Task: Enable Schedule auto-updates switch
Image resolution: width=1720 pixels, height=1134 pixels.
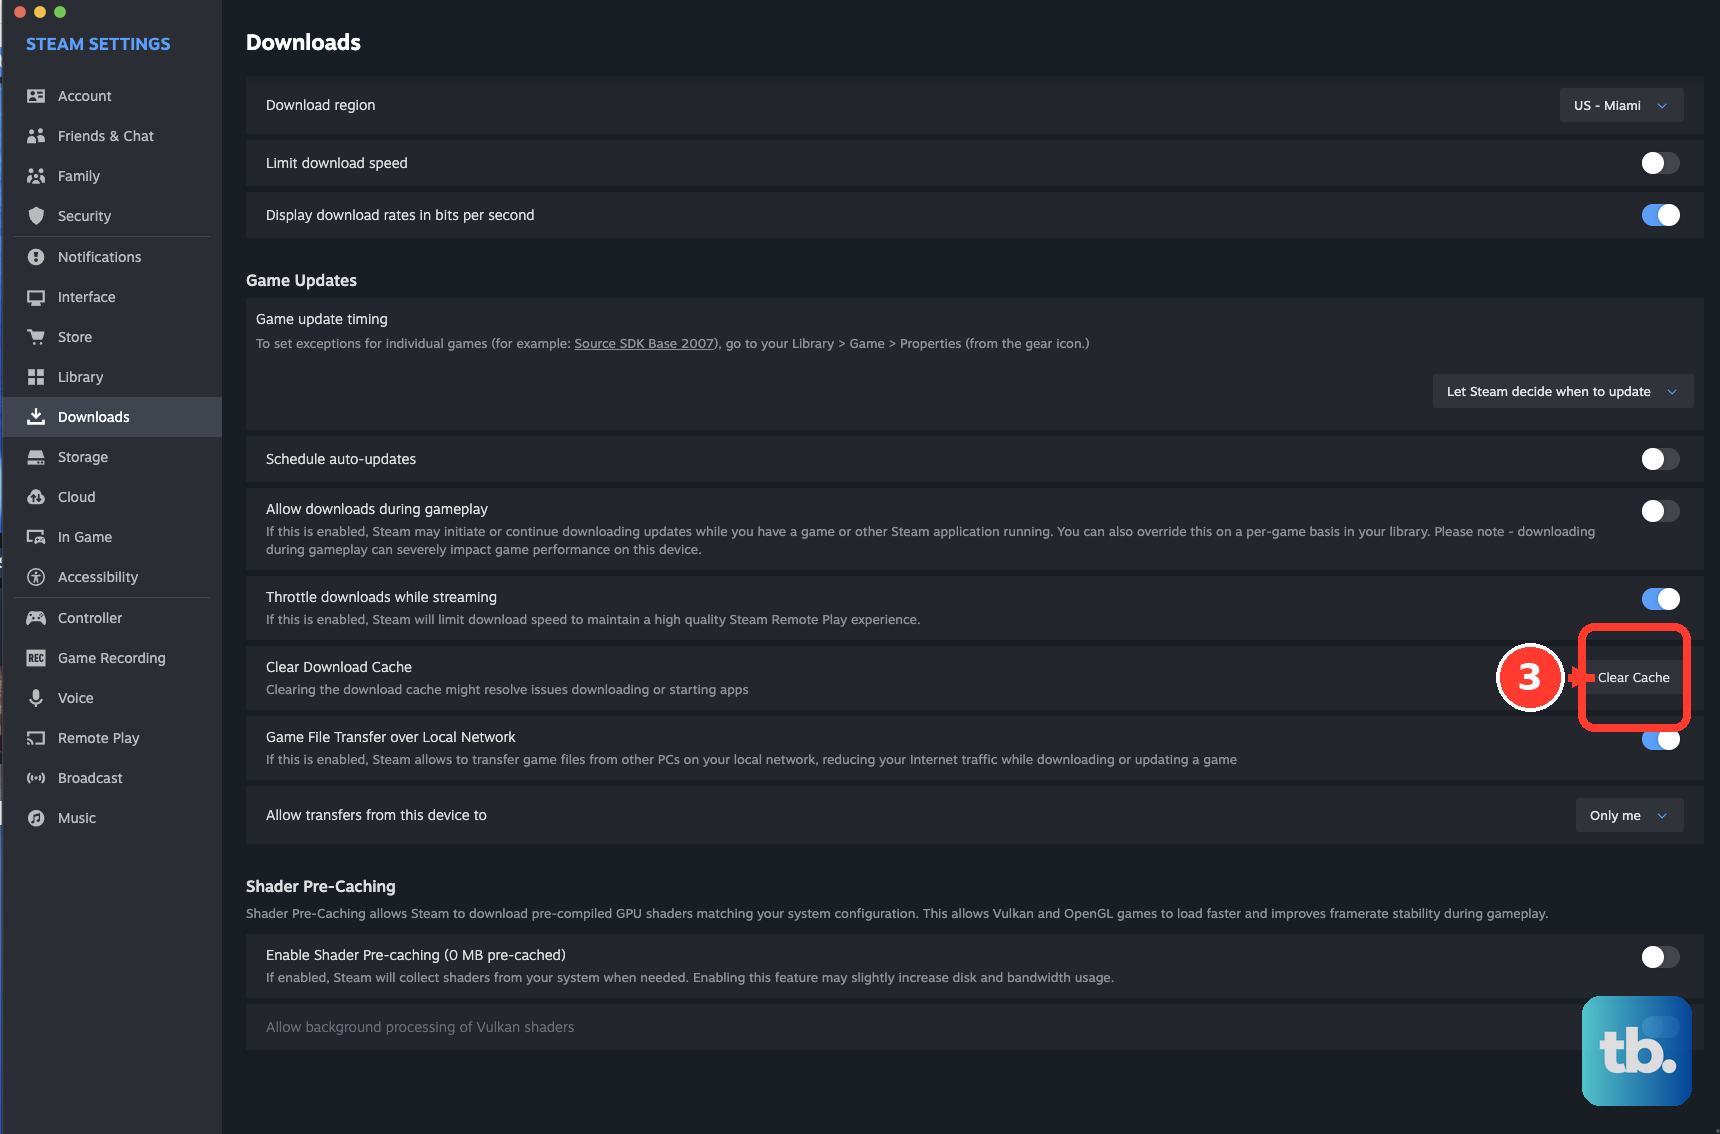Action: (x=1660, y=459)
